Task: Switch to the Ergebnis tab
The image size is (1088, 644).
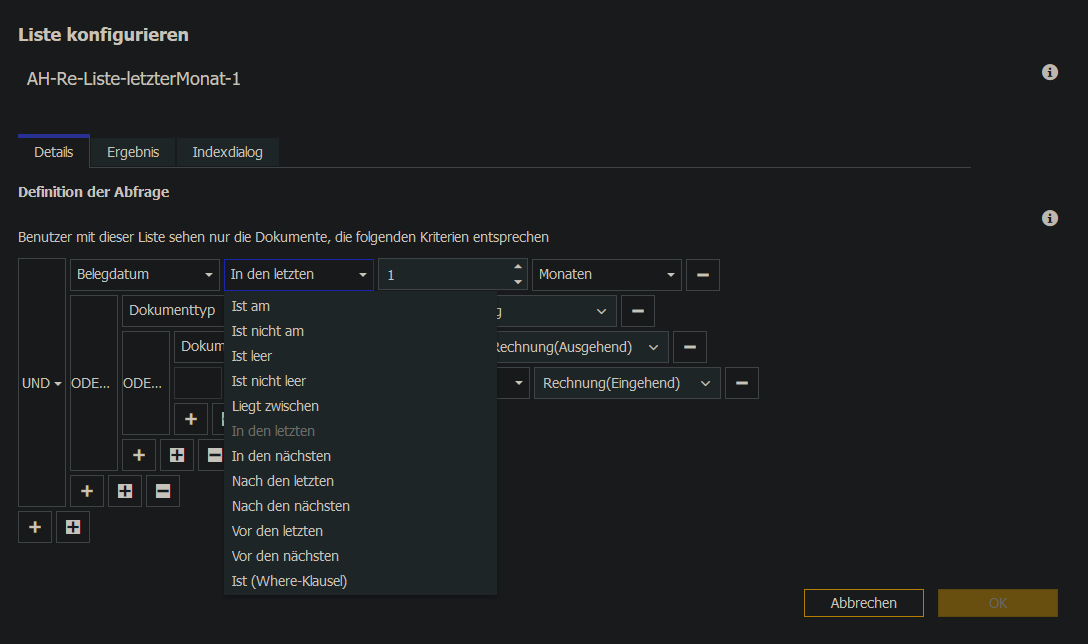Action: click(133, 152)
